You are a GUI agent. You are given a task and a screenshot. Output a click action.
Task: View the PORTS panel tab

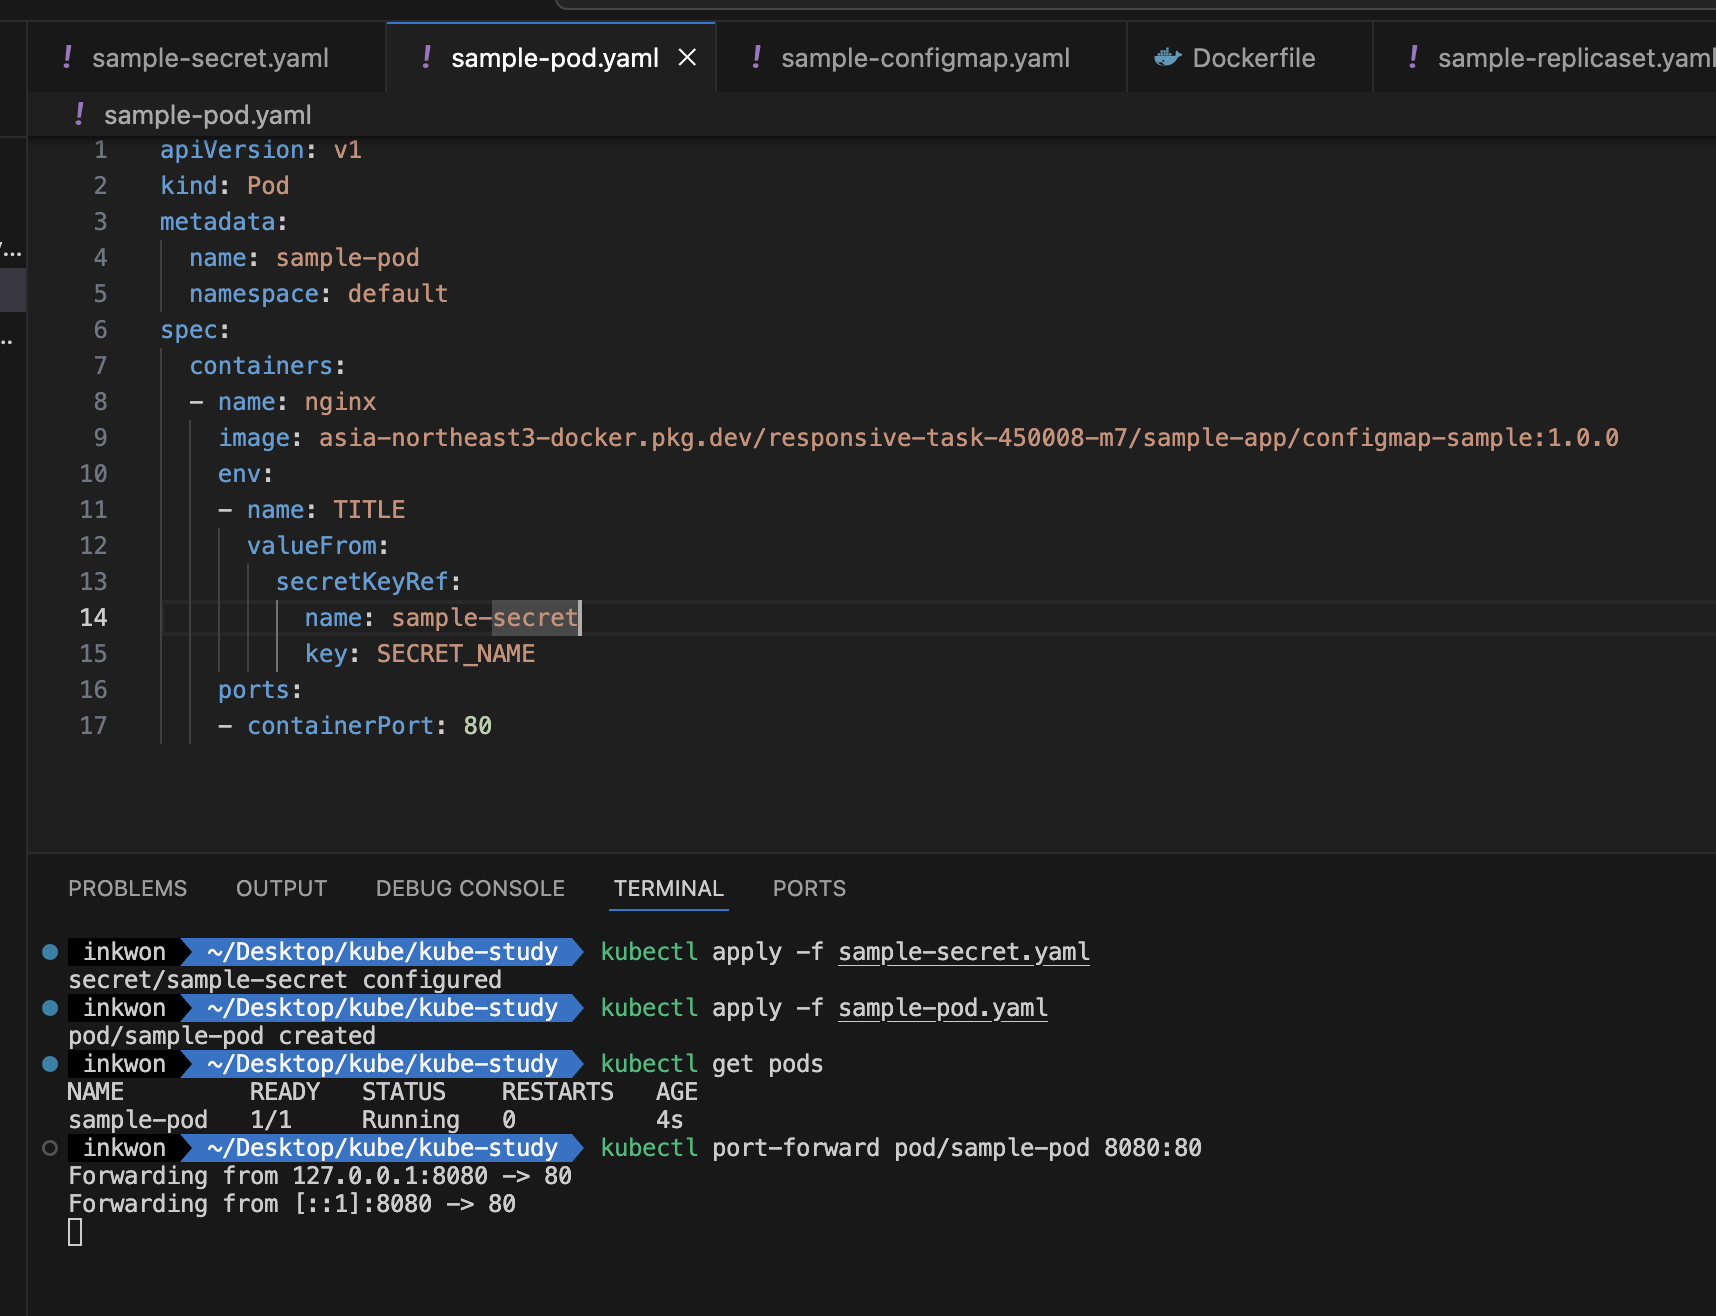click(x=809, y=888)
